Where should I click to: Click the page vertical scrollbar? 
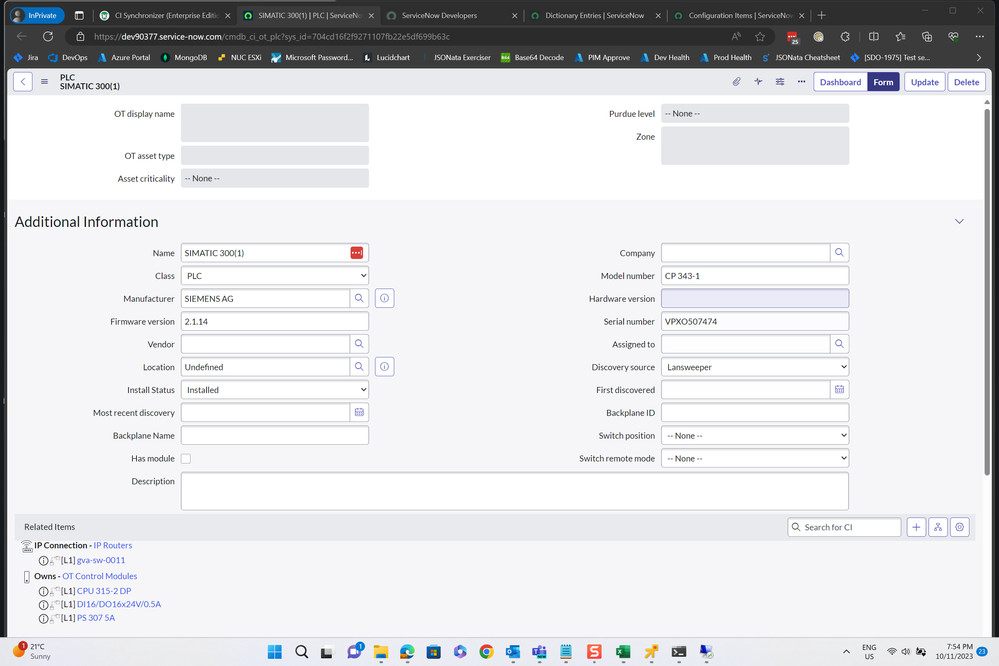click(987, 293)
